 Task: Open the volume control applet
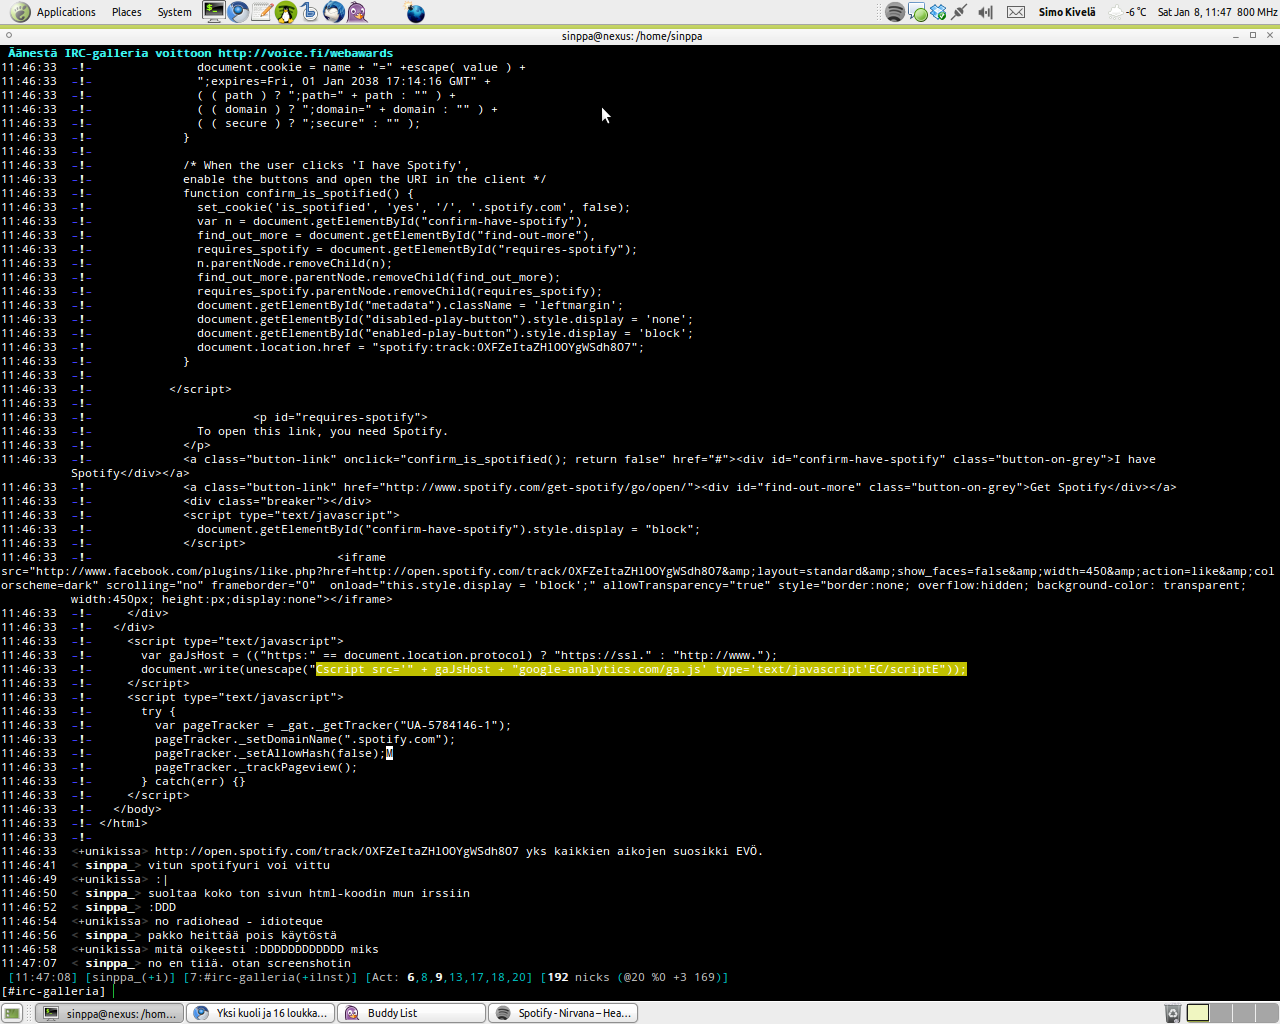pos(985,12)
